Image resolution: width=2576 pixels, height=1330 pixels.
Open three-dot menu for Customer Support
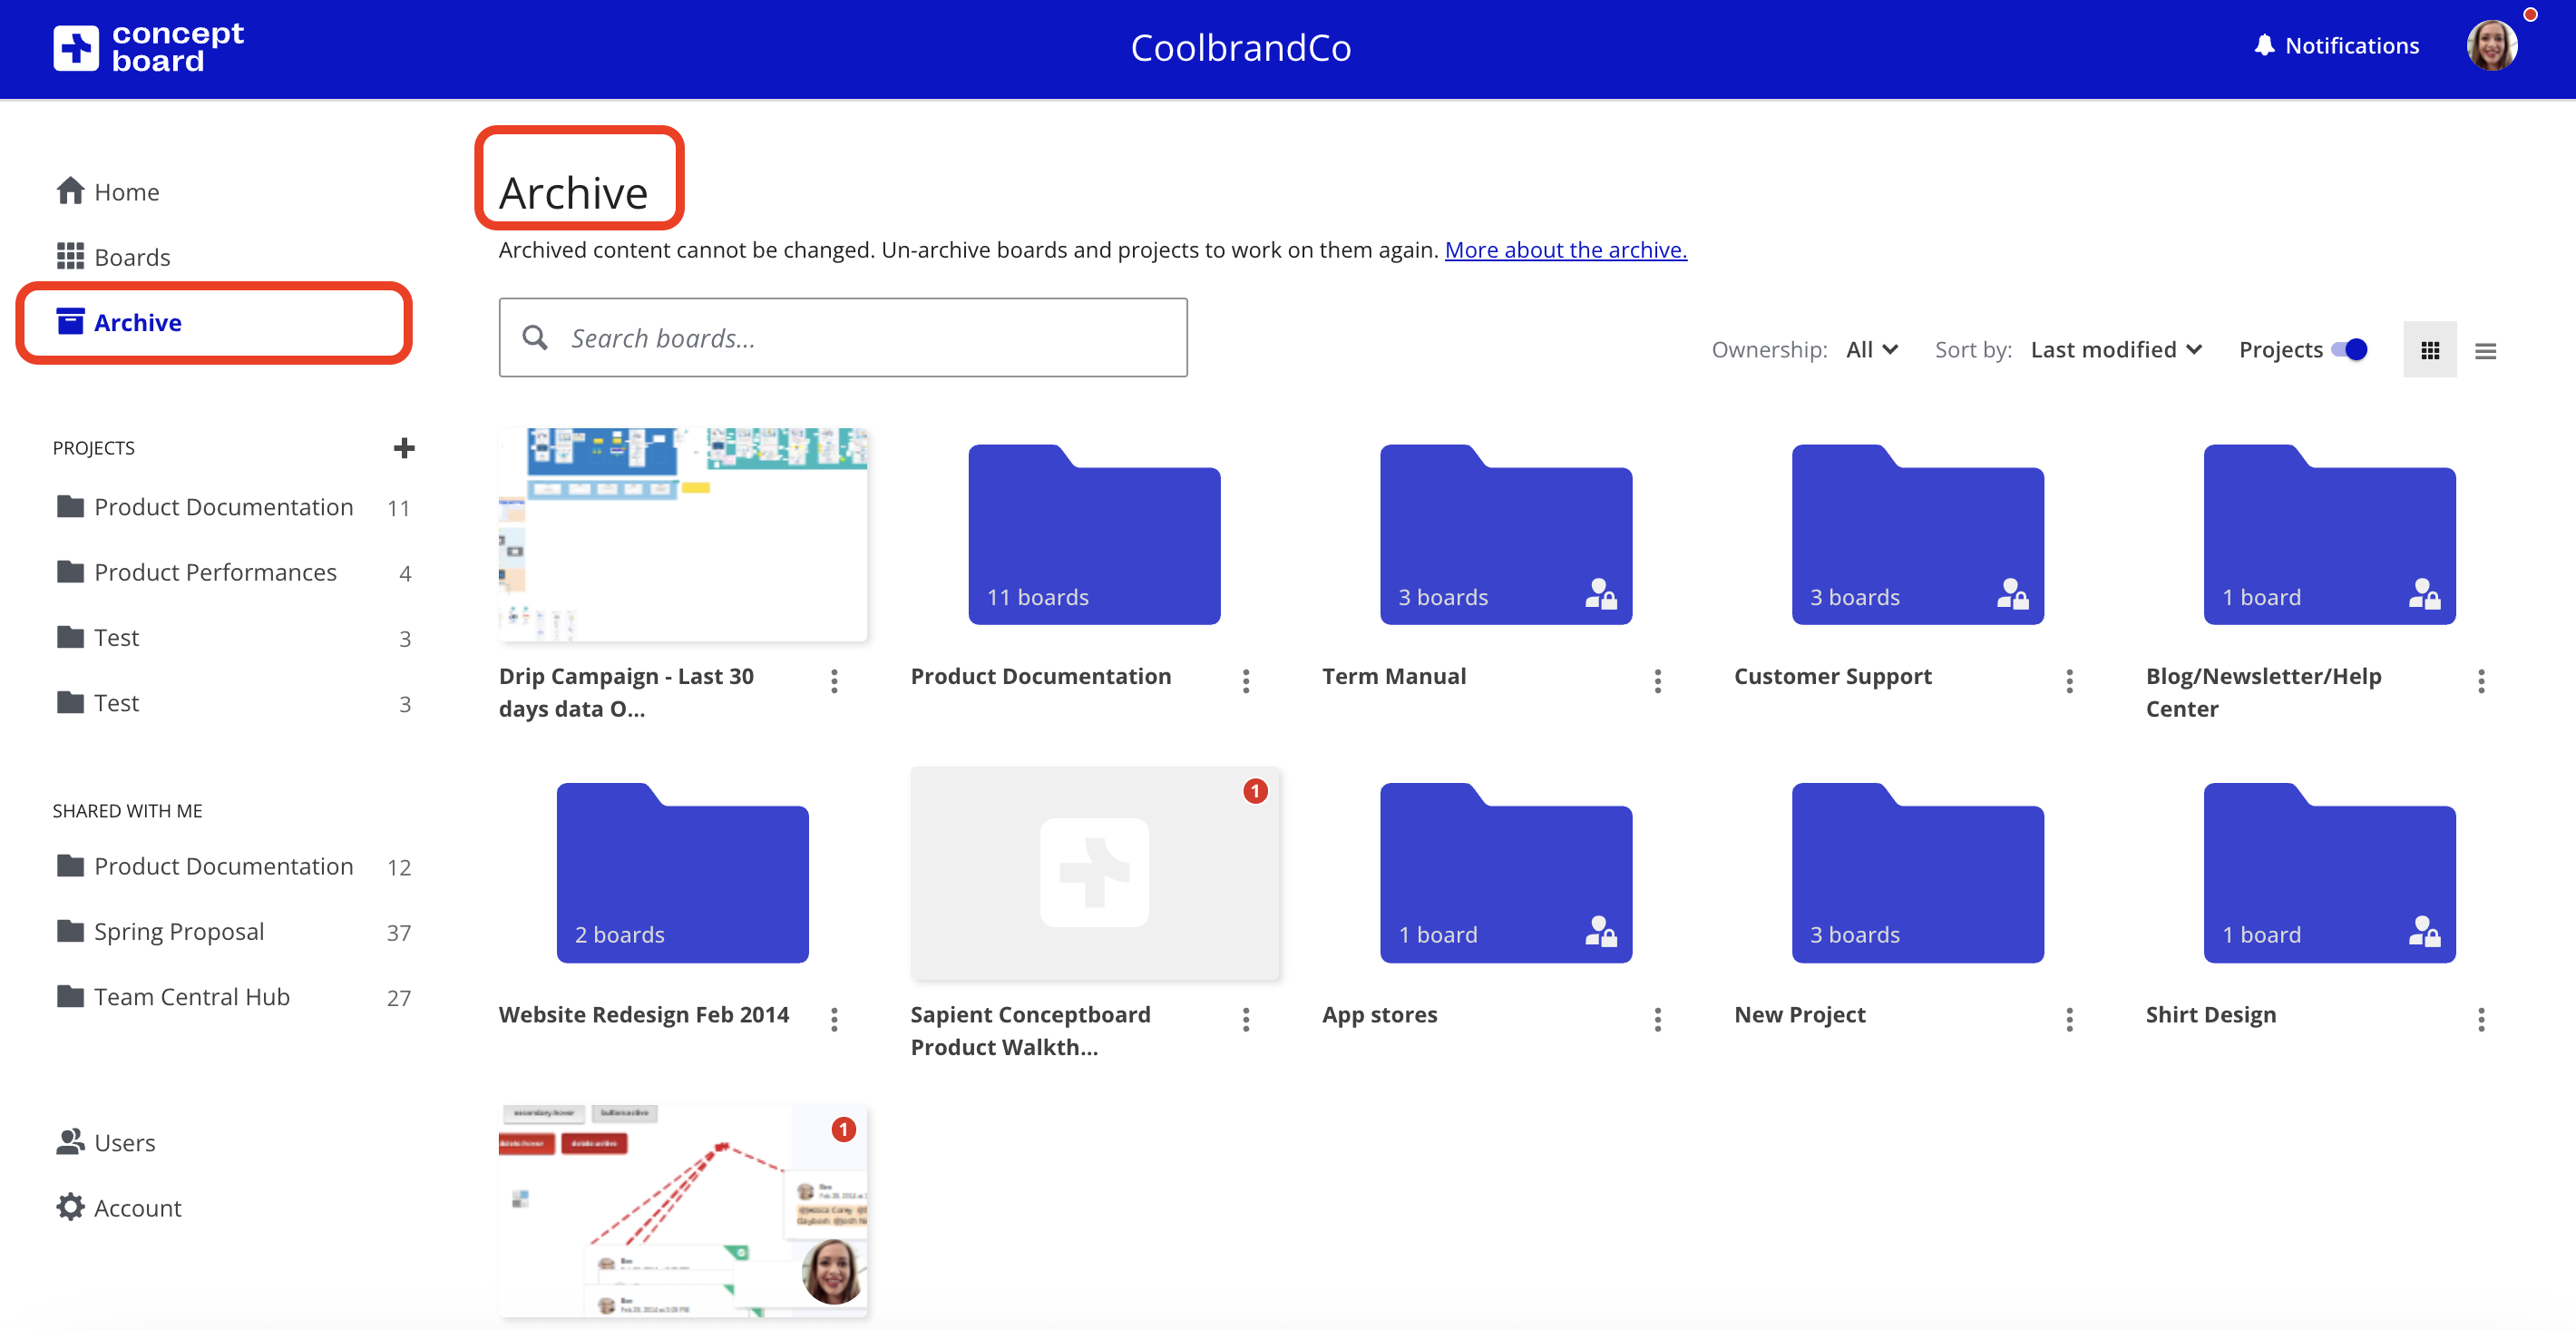[2069, 681]
